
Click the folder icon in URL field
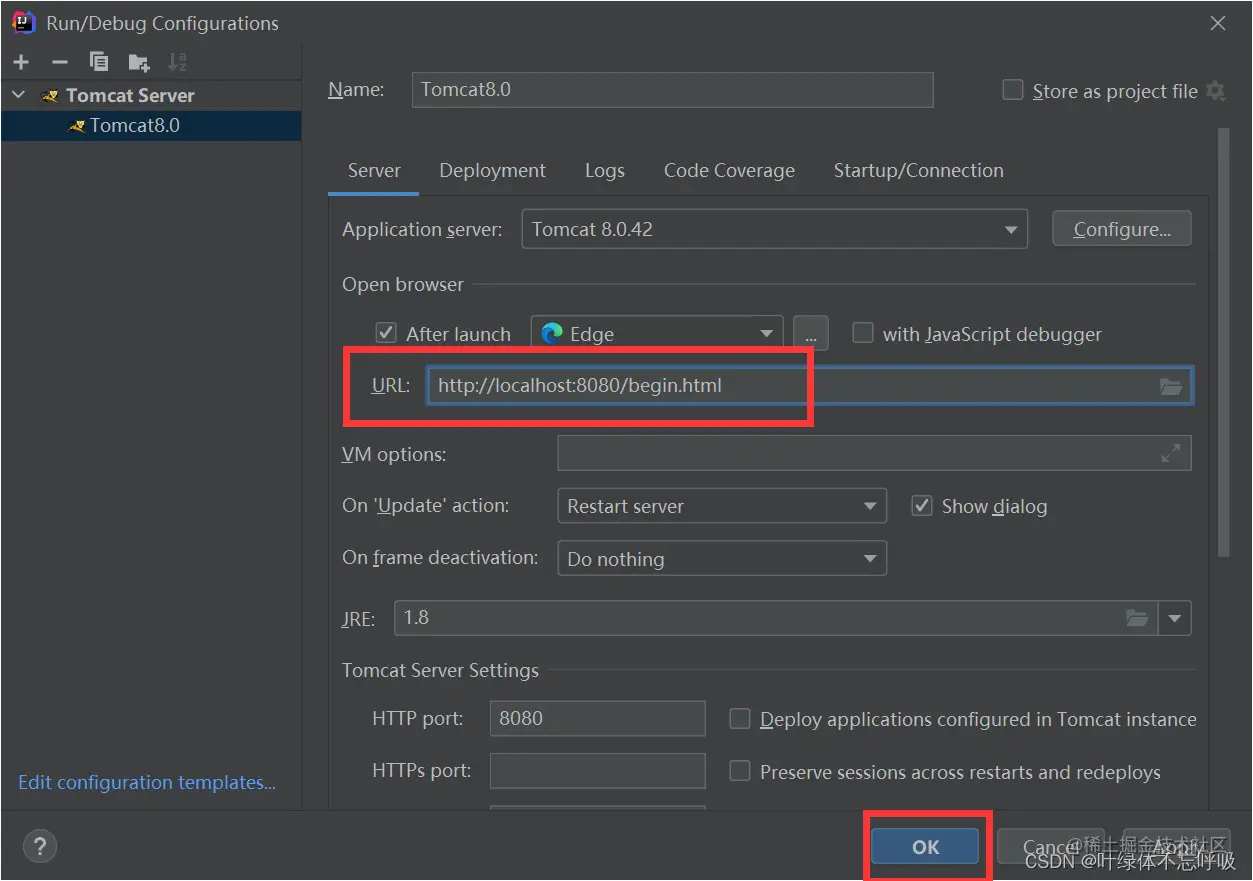pyautogui.click(x=1171, y=387)
